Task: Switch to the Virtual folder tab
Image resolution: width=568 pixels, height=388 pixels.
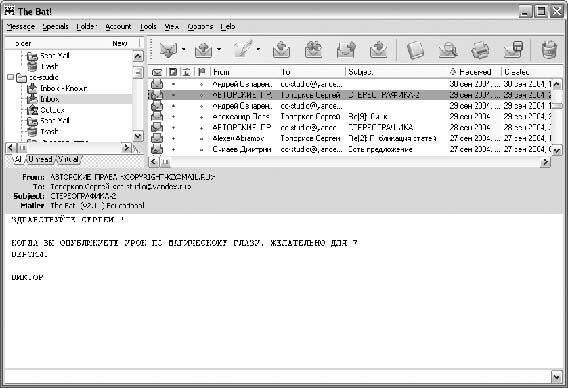Action: 68,159
